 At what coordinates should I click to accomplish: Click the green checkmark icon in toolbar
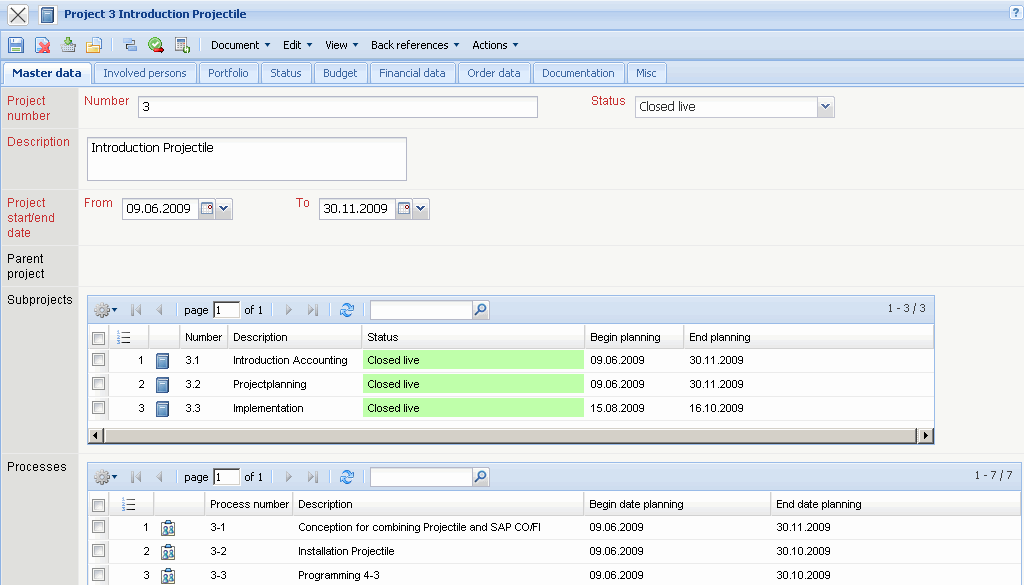pos(156,45)
